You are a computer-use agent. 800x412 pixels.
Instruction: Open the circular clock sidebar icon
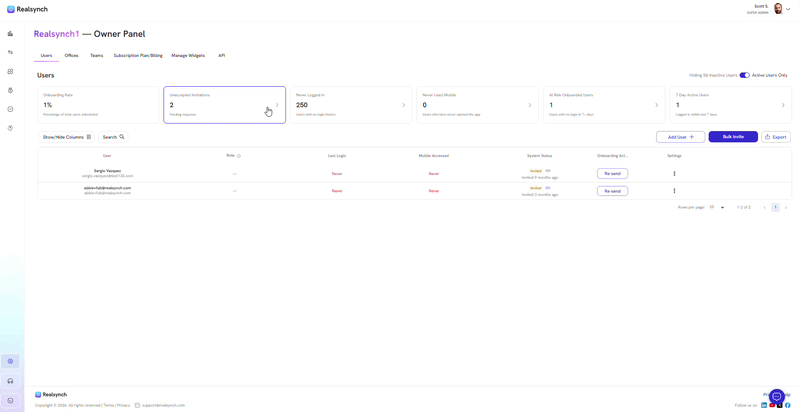pos(10,109)
